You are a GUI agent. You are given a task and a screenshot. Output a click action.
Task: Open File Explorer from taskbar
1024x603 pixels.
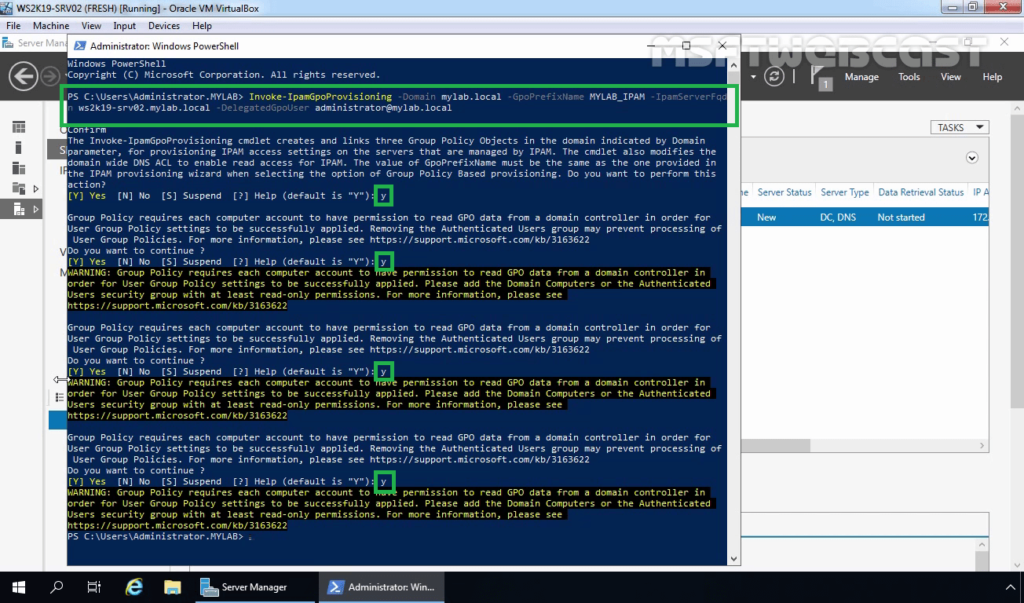172,587
